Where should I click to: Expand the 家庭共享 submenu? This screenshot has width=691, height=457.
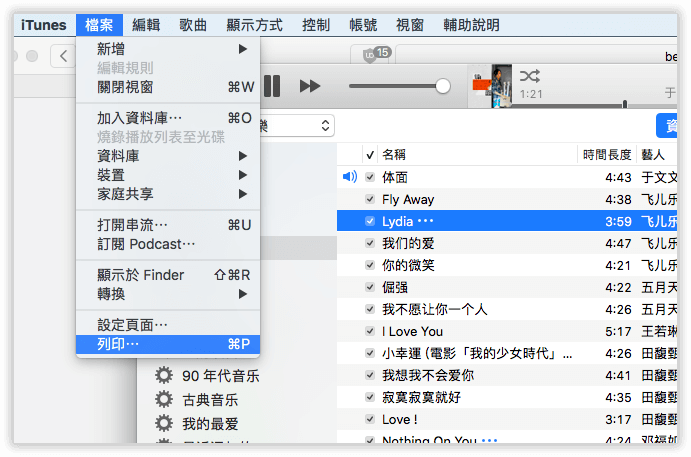click(x=168, y=194)
